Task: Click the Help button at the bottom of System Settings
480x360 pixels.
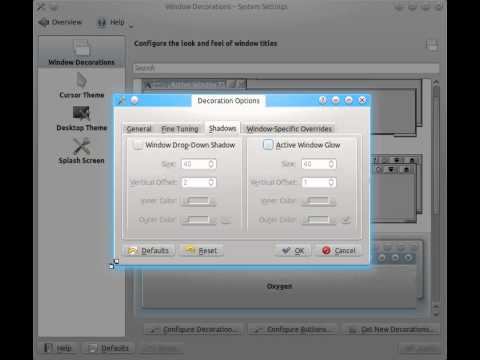Action: click(58, 348)
